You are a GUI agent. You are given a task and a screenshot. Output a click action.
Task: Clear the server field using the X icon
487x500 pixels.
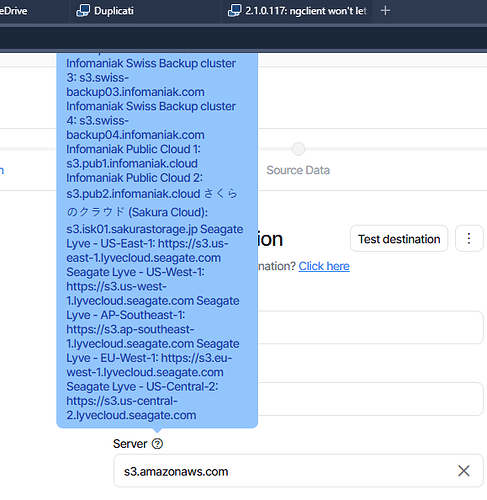pos(464,471)
